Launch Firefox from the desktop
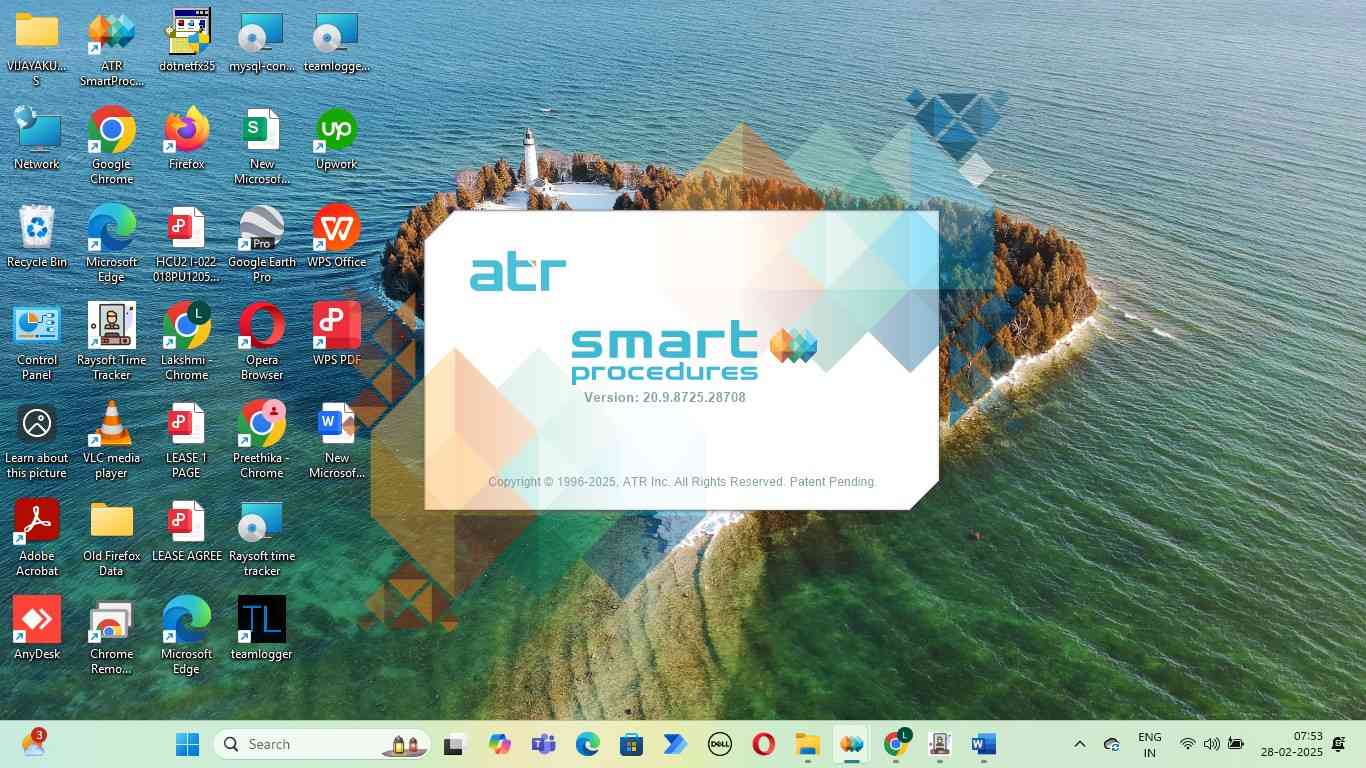The width and height of the screenshot is (1366, 768). coord(187,139)
